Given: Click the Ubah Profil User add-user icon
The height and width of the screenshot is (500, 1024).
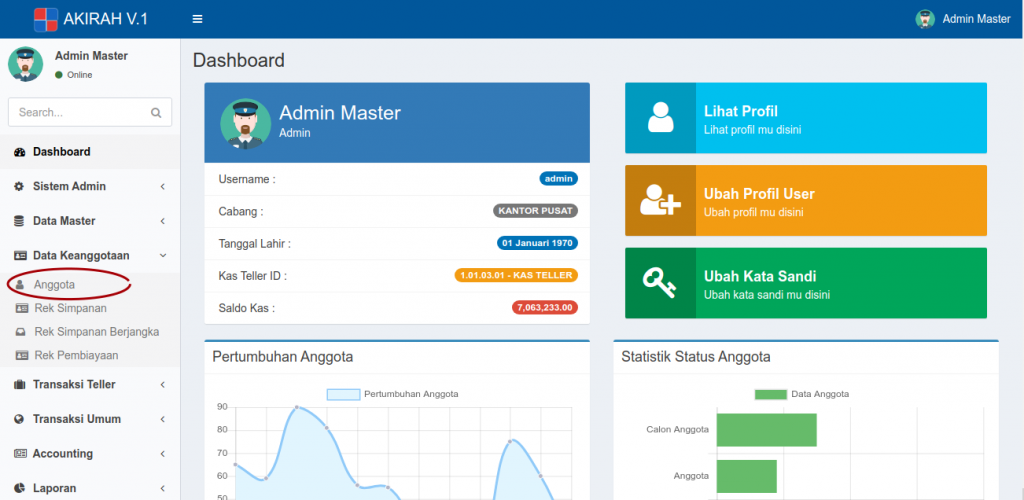Looking at the screenshot, I should 660,201.
